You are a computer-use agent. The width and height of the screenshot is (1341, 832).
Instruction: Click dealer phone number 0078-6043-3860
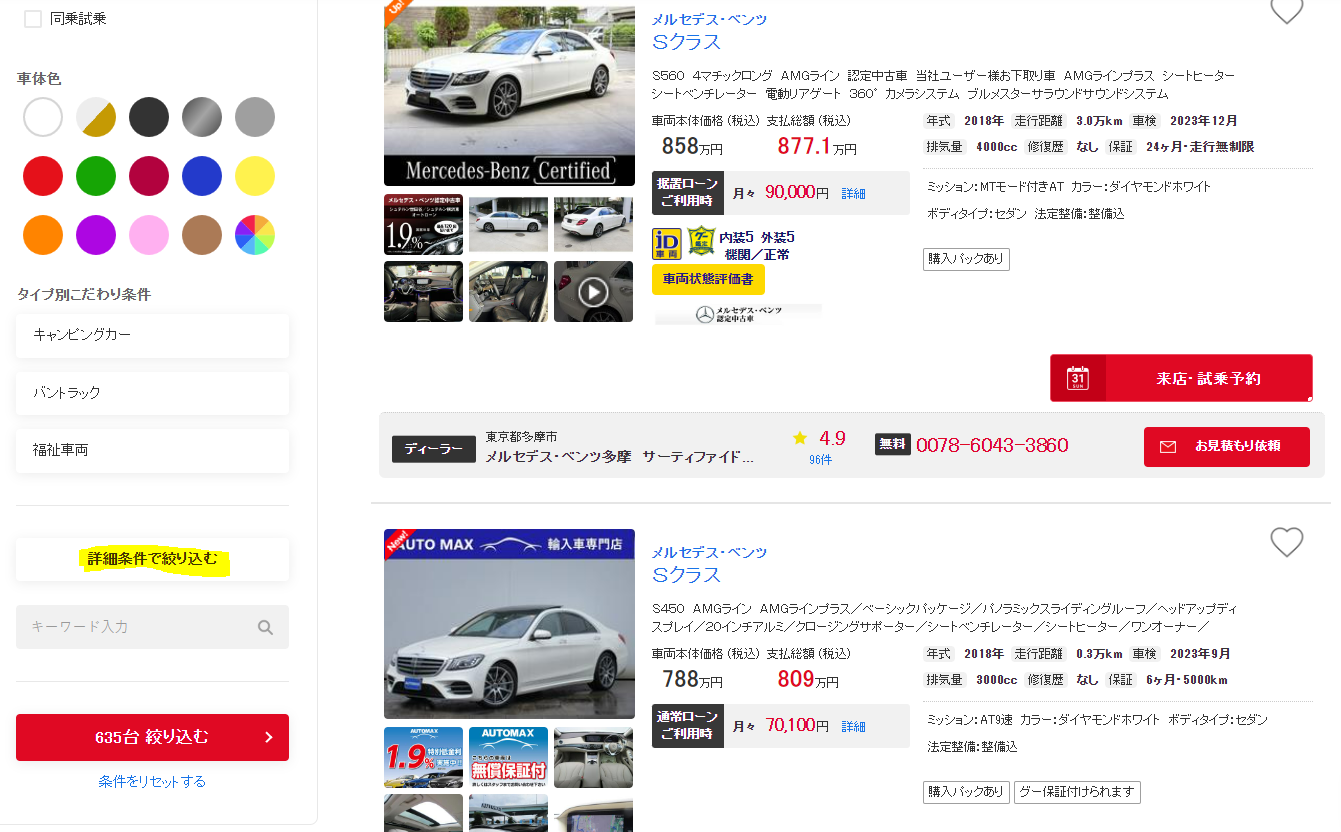pyautogui.click(x=992, y=445)
